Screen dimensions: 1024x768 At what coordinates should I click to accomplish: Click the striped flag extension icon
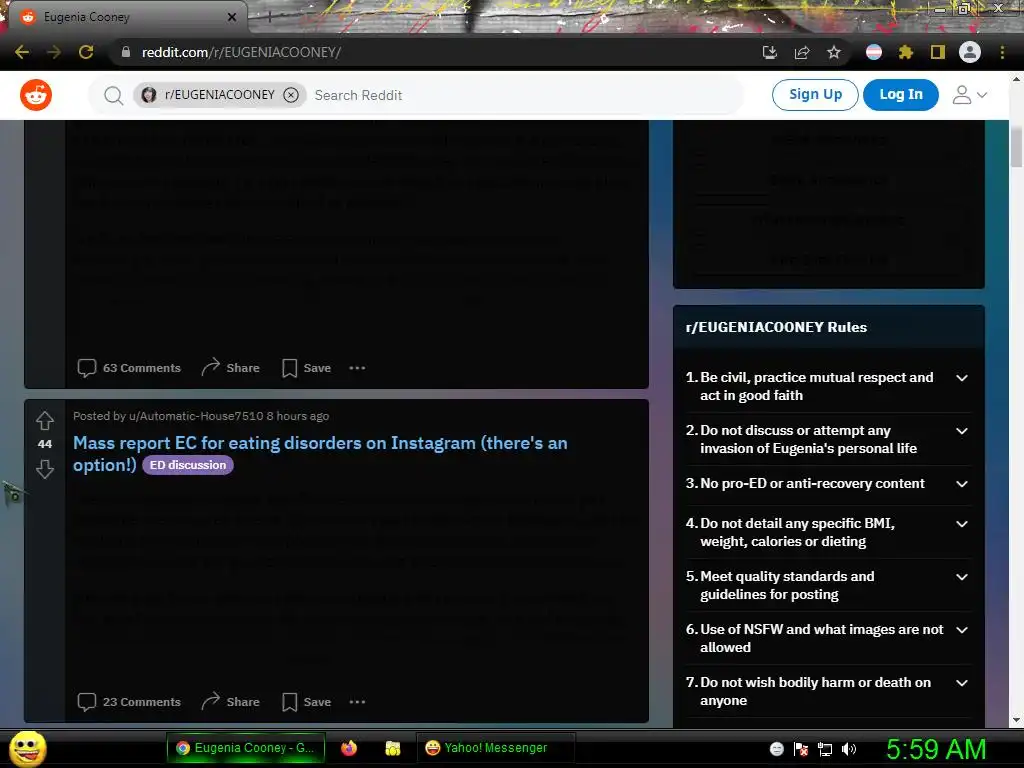(874, 52)
